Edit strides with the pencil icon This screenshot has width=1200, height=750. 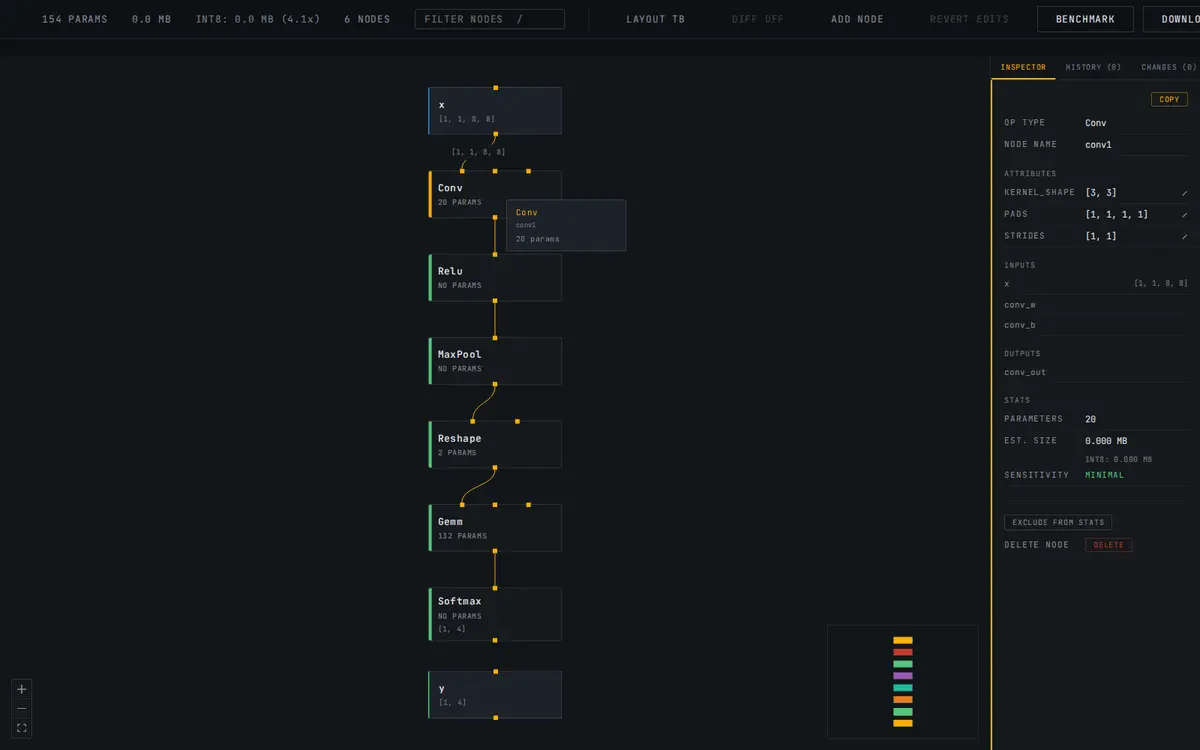point(1185,237)
